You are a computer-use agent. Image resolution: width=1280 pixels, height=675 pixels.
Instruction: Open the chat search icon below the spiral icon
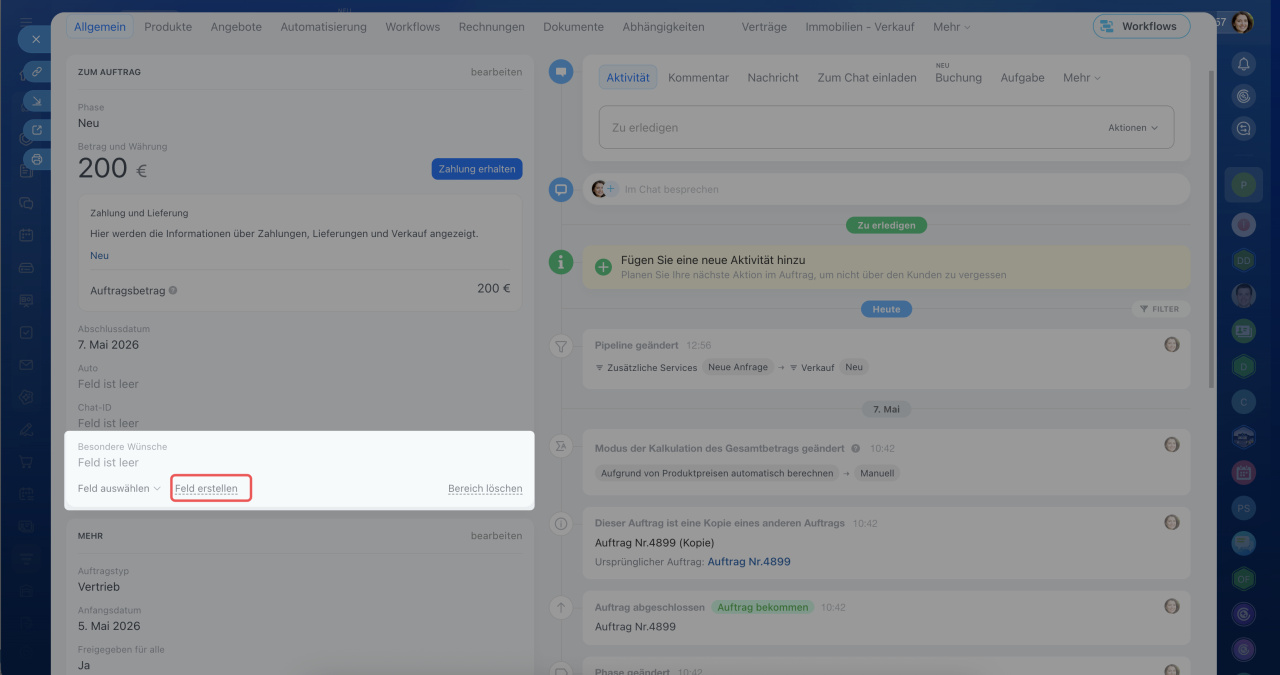1243,128
